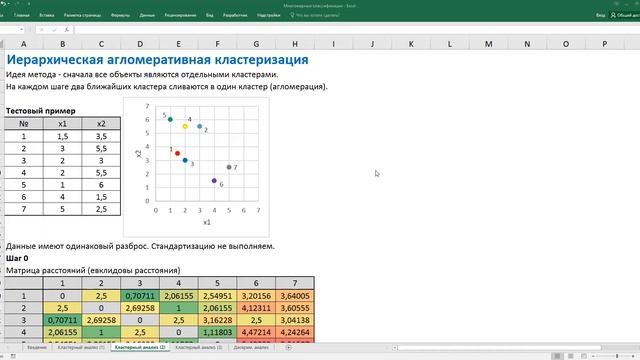640x360 pixels.
Task: Click distance cell 1,11803
Action: point(217,332)
